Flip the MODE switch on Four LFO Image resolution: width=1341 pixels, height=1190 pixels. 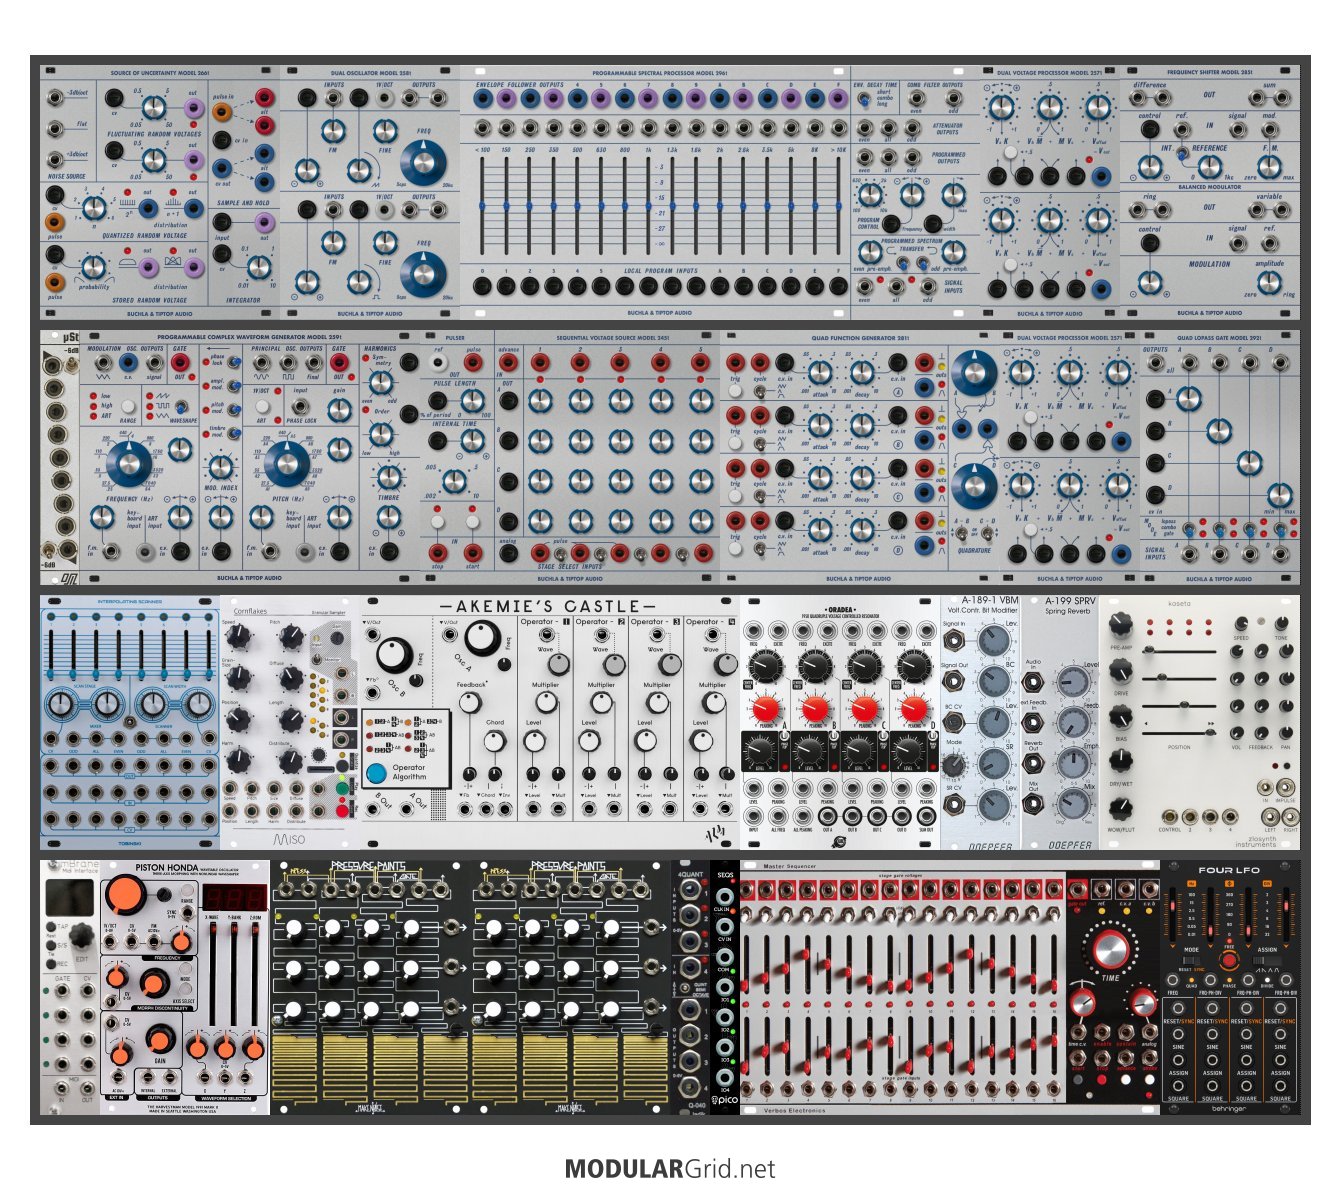click(x=1191, y=959)
